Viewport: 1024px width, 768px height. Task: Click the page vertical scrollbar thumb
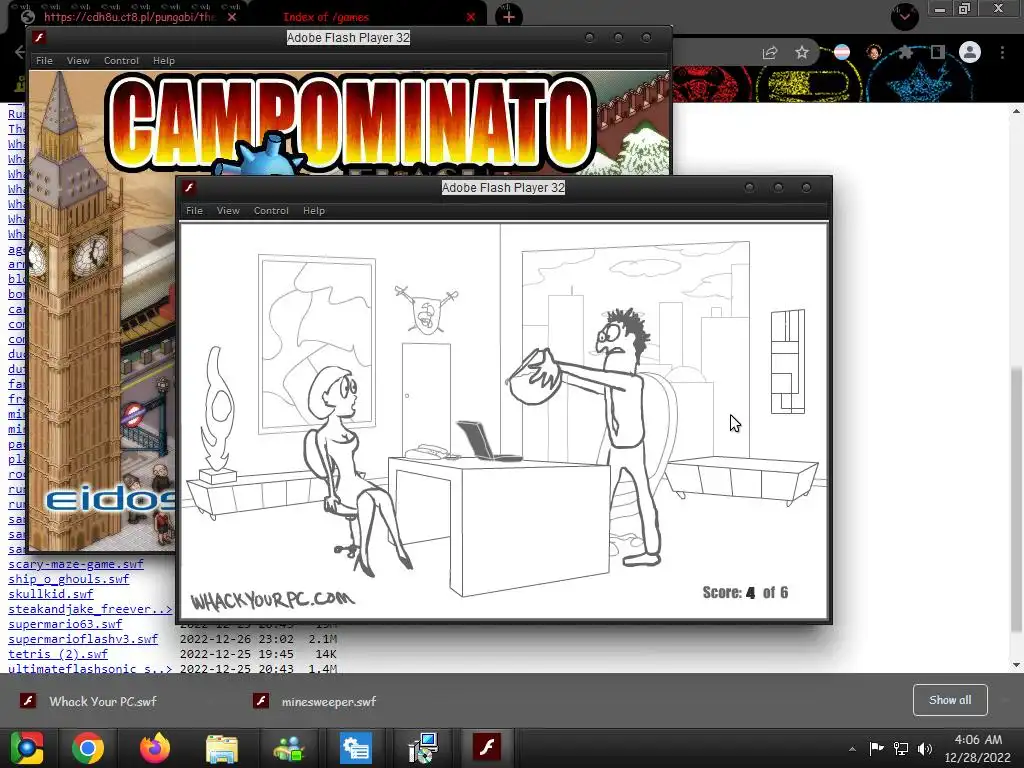coord(1016,500)
